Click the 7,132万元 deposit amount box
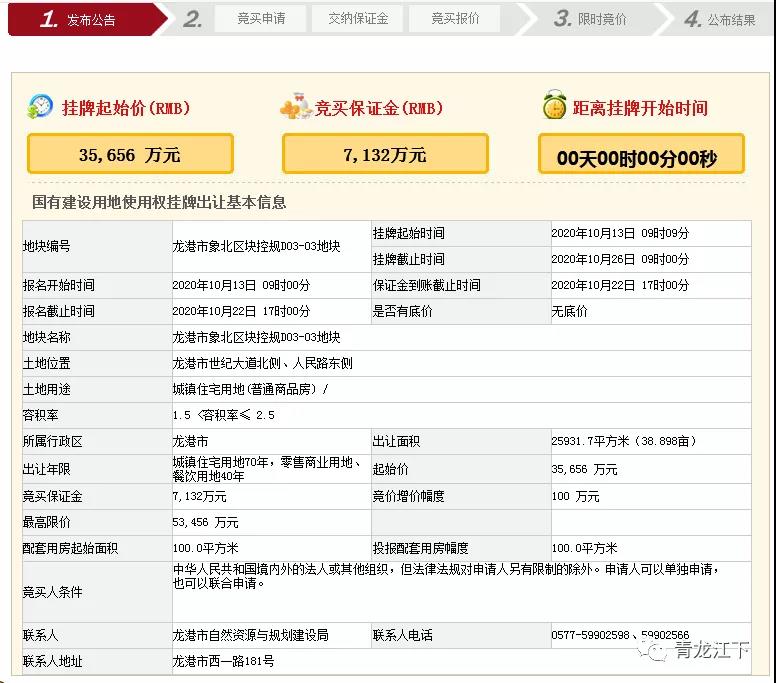 click(385, 154)
